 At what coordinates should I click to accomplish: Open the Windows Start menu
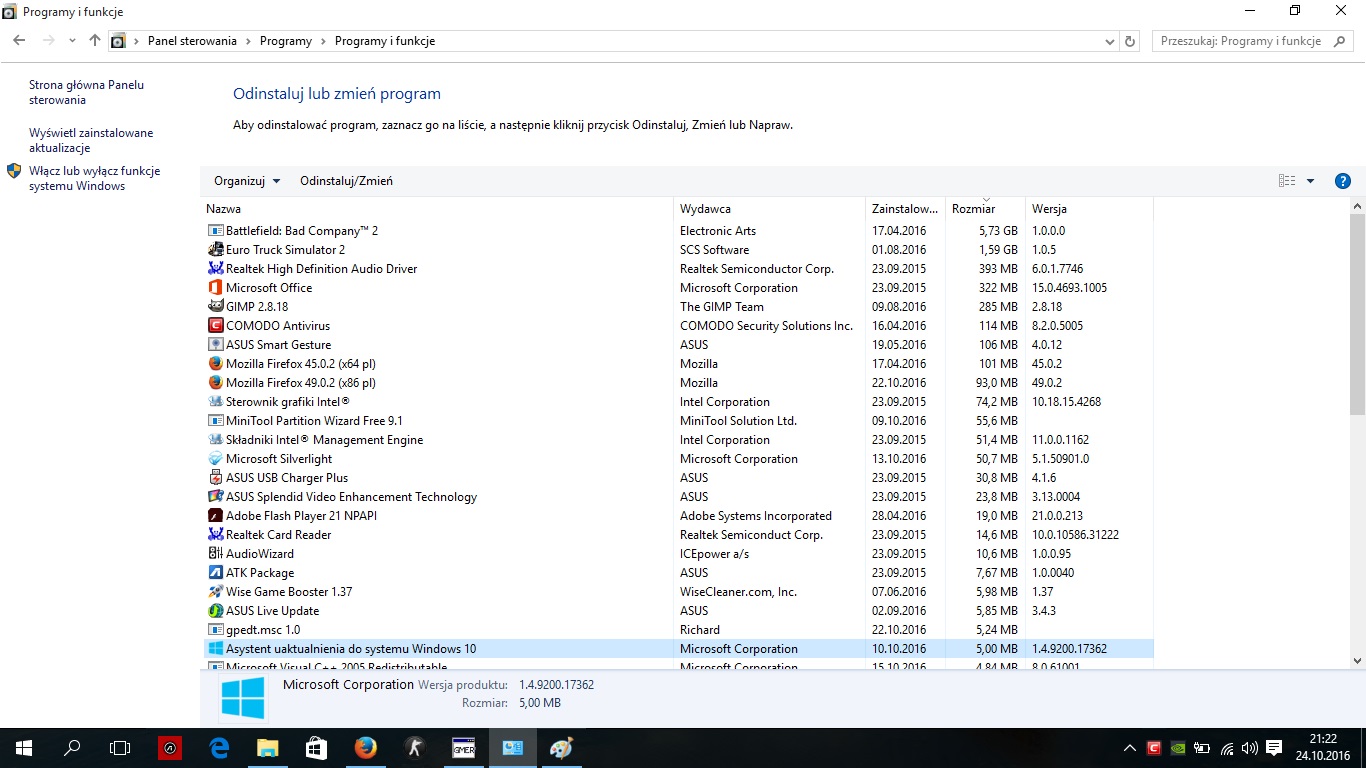(x=23, y=747)
